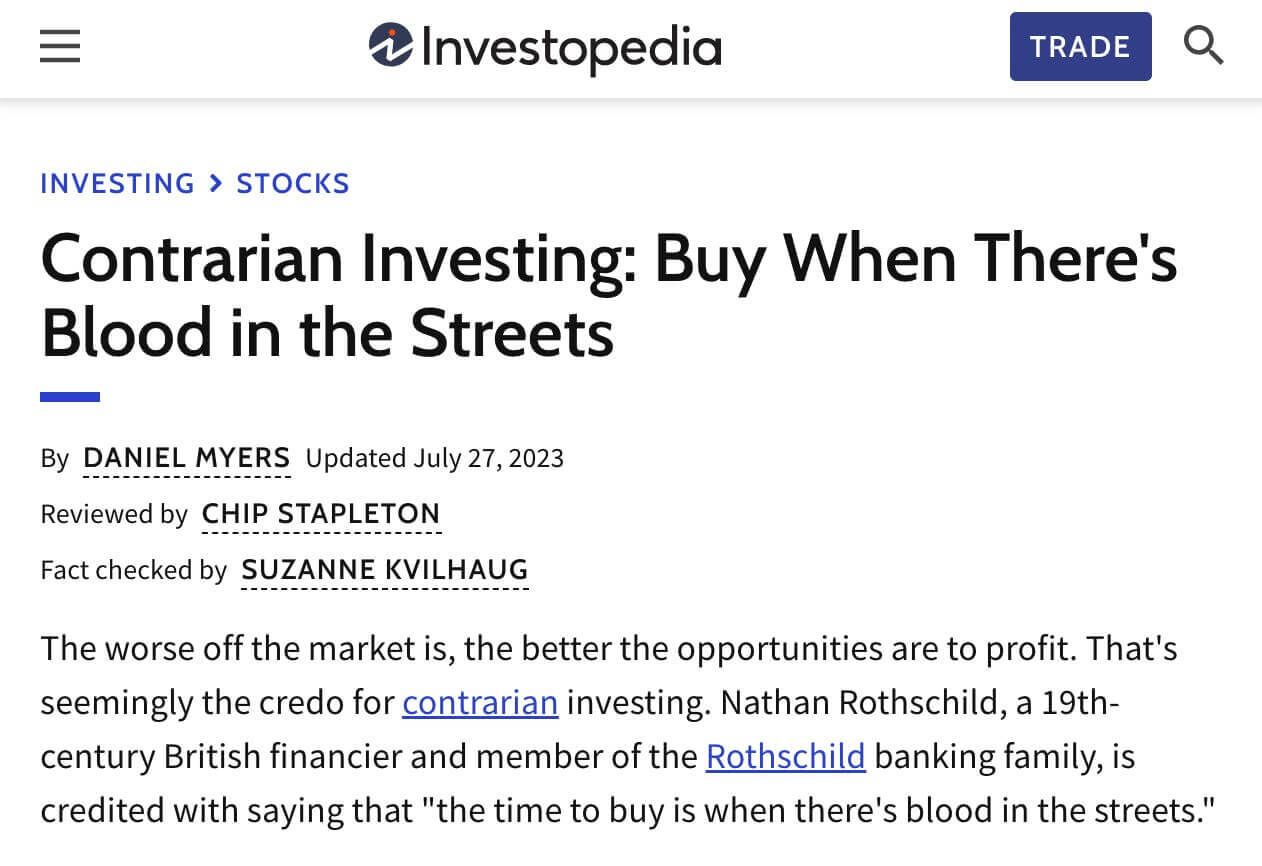Click the "Fact checked by" label
Viewport: 1262px width, 866px height.
[x=134, y=570]
